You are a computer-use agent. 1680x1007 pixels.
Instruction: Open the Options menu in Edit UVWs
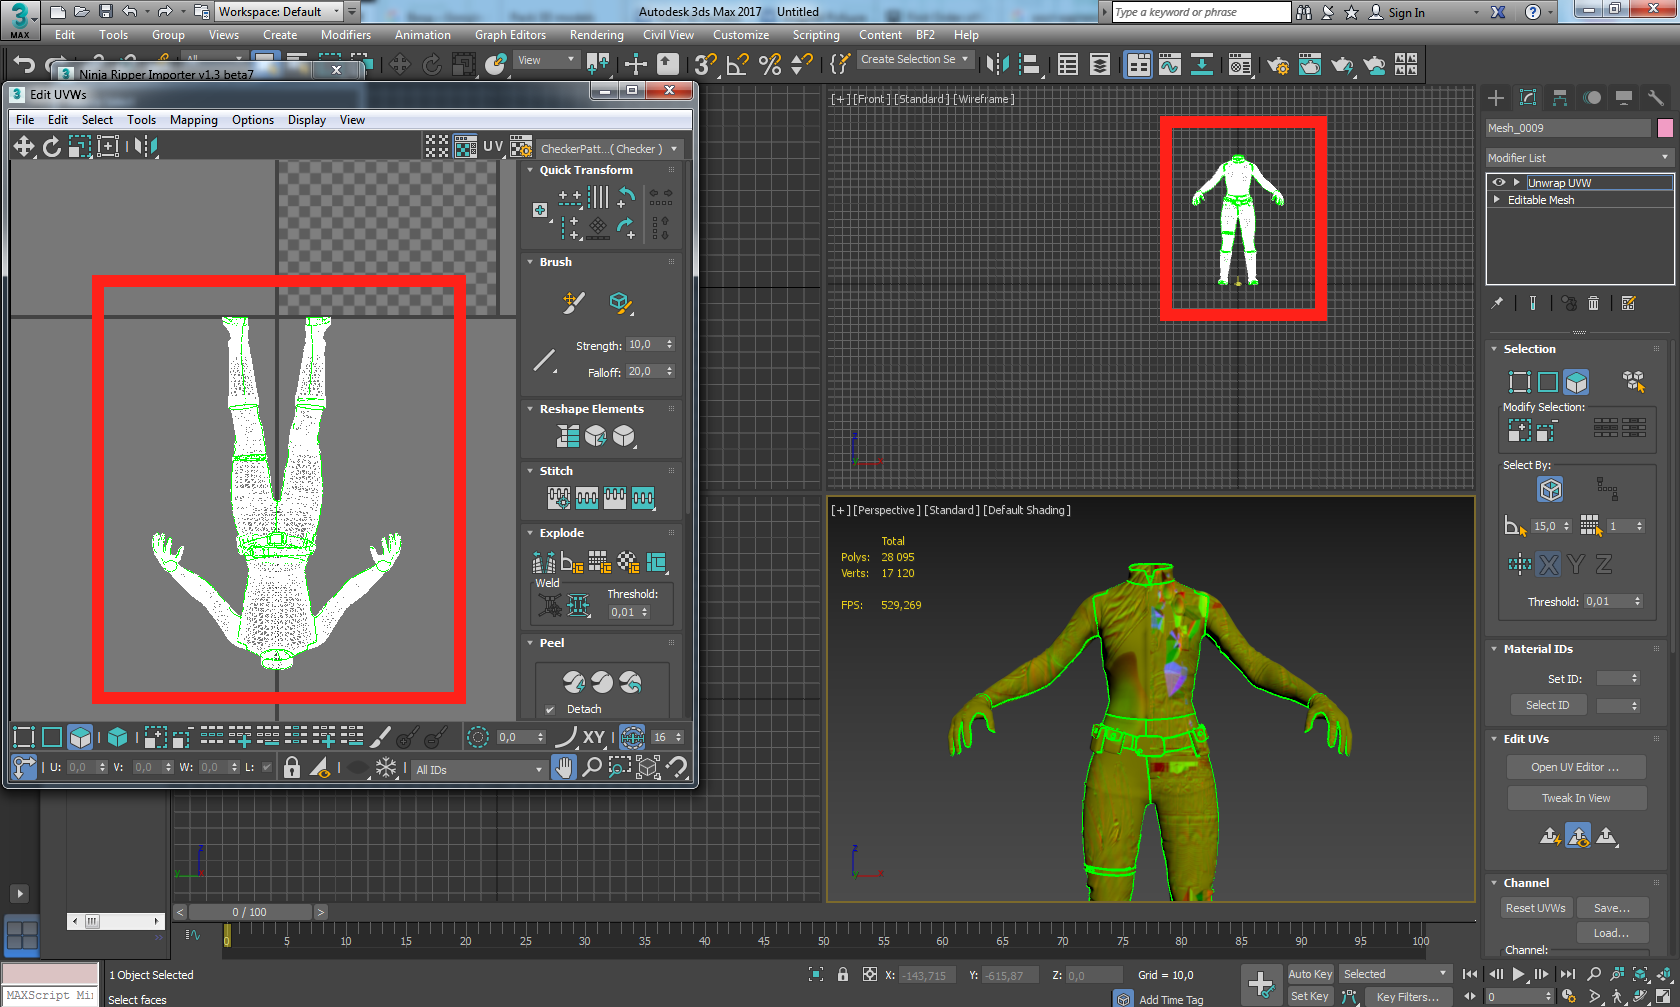[253, 120]
